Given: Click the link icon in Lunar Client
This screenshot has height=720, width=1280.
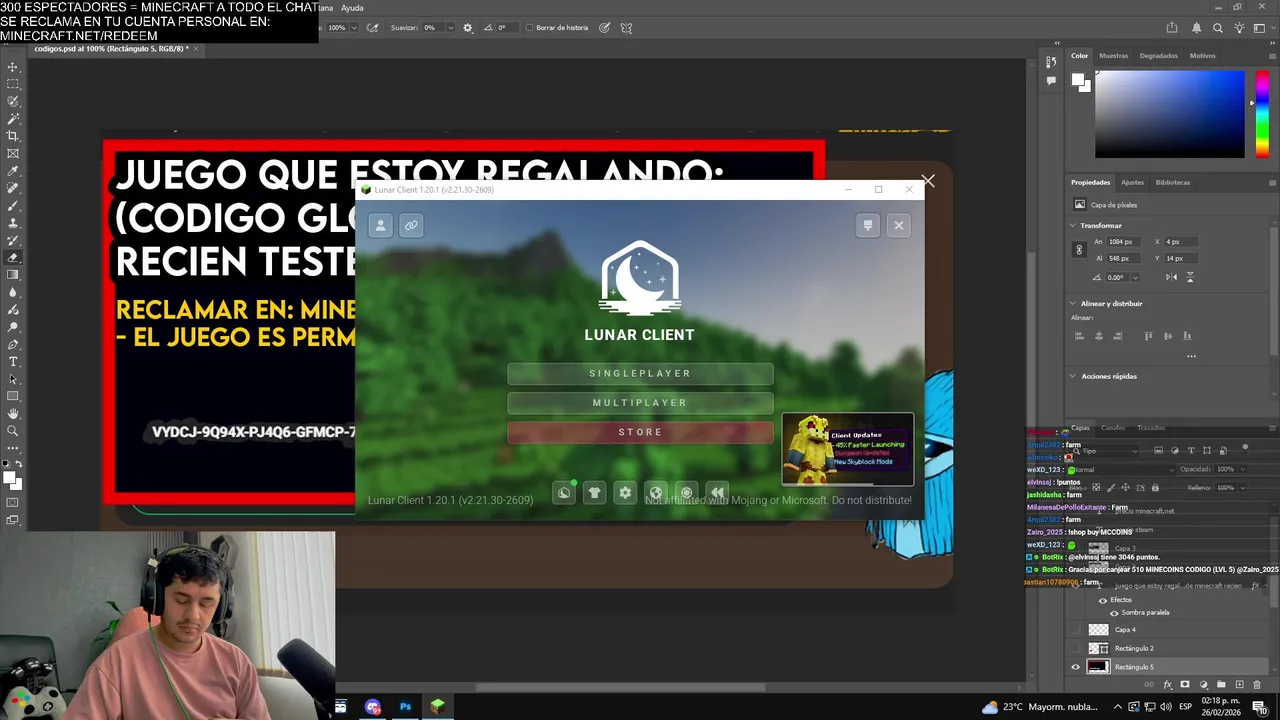Looking at the screenshot, I should point(410,225).
